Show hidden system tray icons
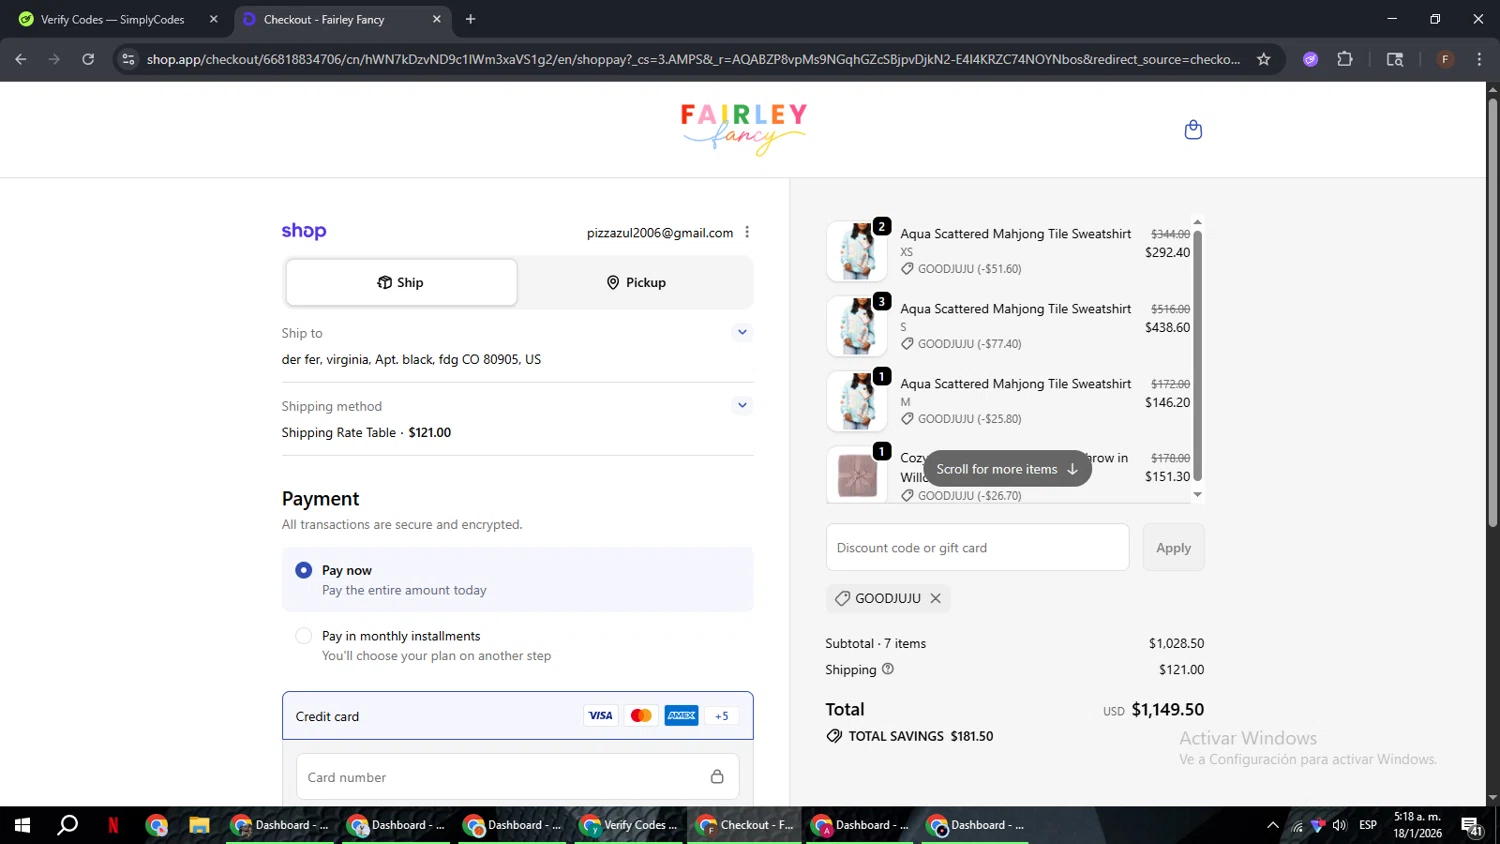The width and height of the screenshot is (1500, 844). click(1272, 825)
